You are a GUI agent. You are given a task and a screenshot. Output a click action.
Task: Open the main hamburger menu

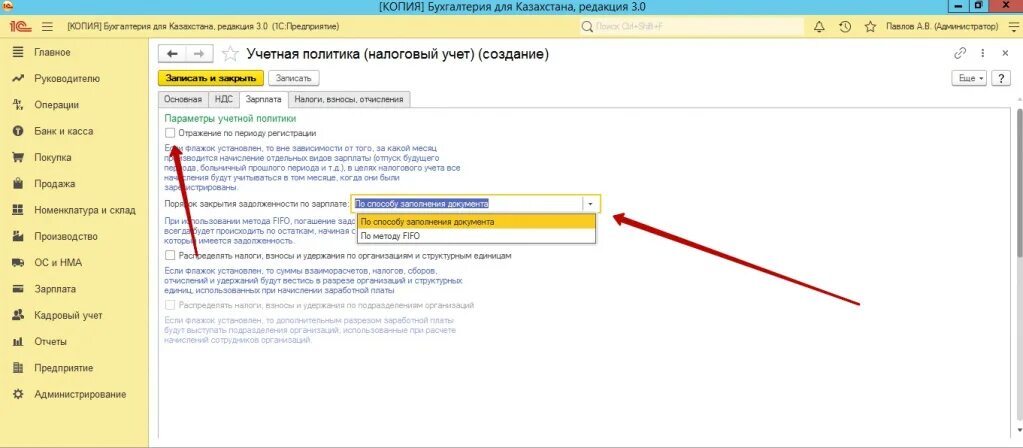pos(47,27)
